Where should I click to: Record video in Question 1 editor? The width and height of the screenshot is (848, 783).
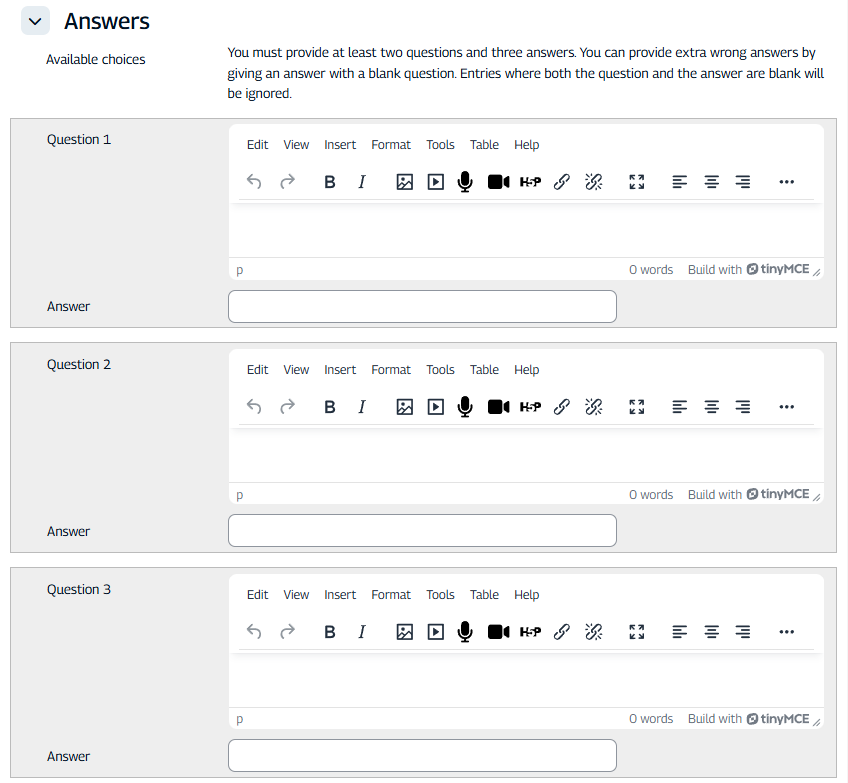(498, 182)
